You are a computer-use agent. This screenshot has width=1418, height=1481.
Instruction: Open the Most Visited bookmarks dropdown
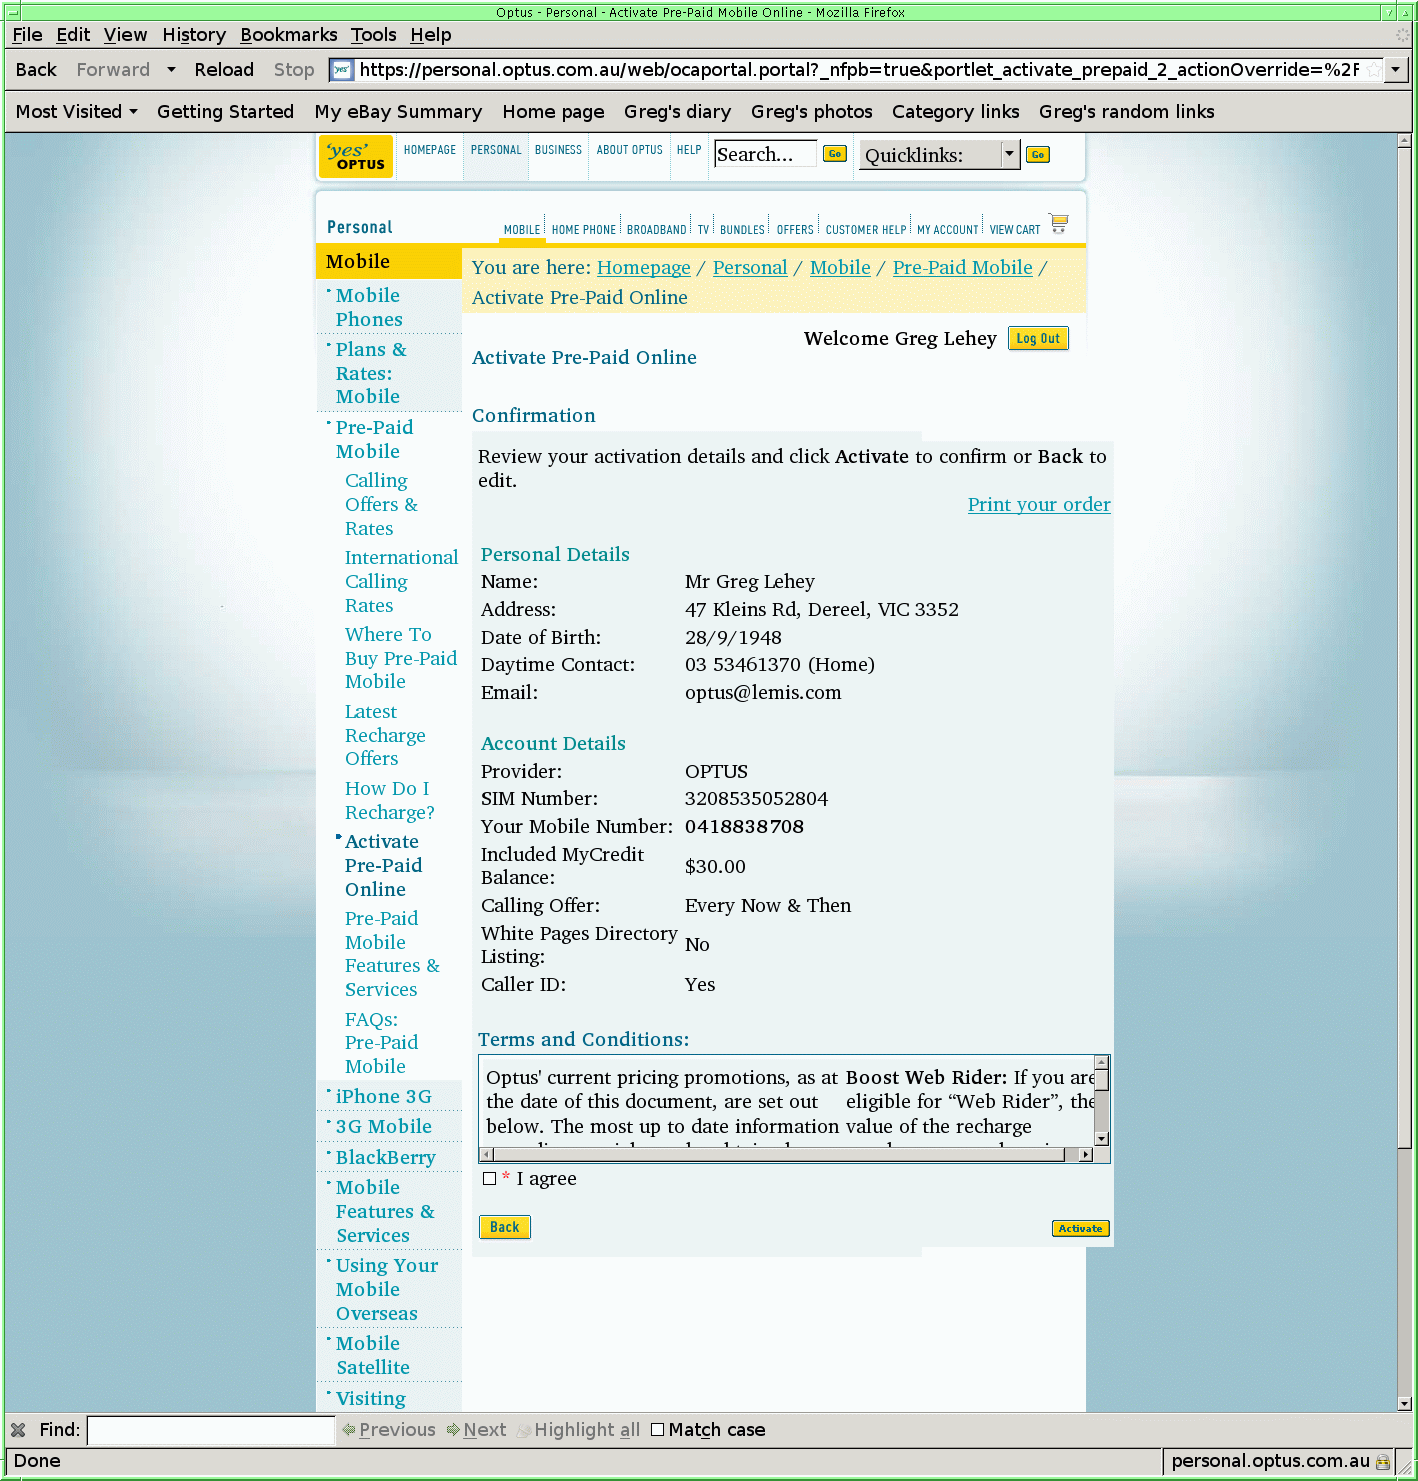pyautogui.click(x=77, y=112)
